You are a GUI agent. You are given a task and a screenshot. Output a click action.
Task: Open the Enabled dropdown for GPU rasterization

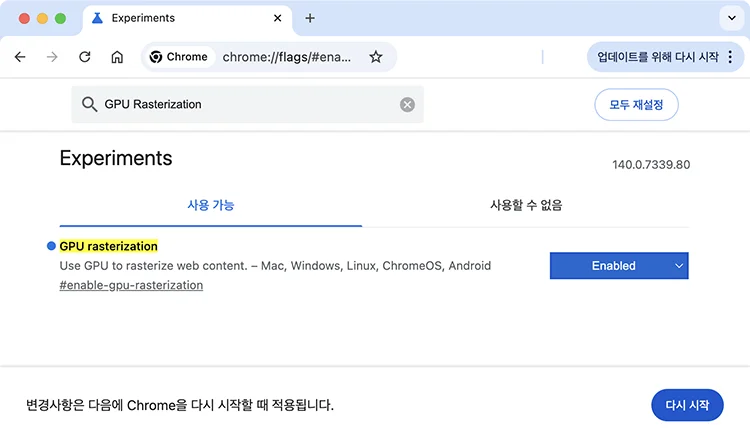click(x=619, y=266)
